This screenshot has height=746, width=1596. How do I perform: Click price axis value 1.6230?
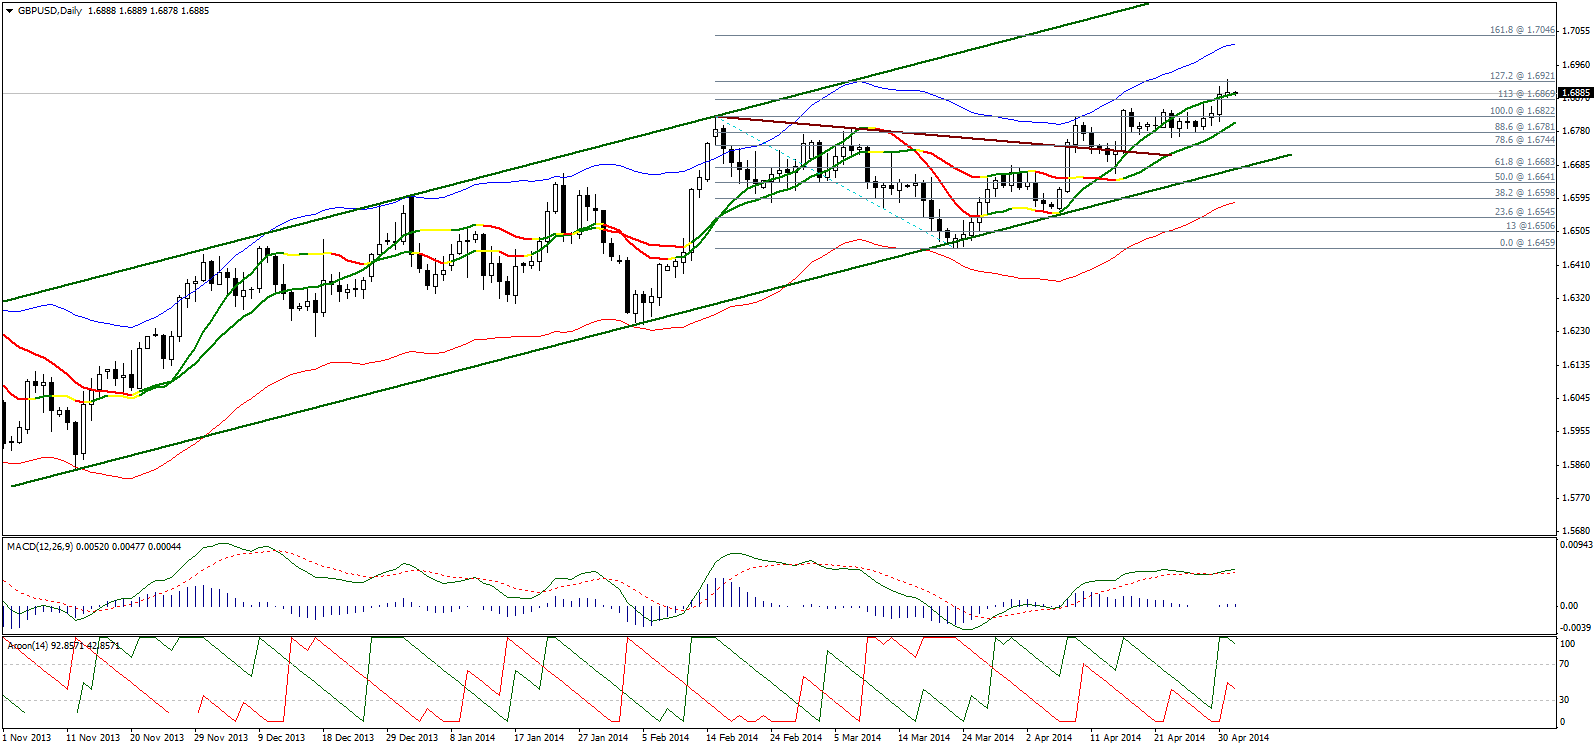point(1577,331)
